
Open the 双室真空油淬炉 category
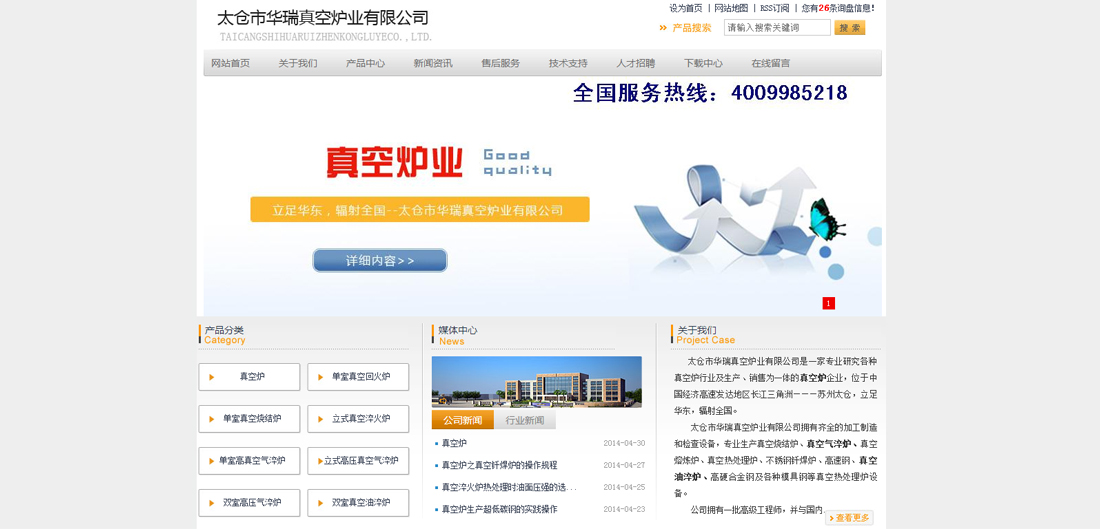[x=358, y=503]
